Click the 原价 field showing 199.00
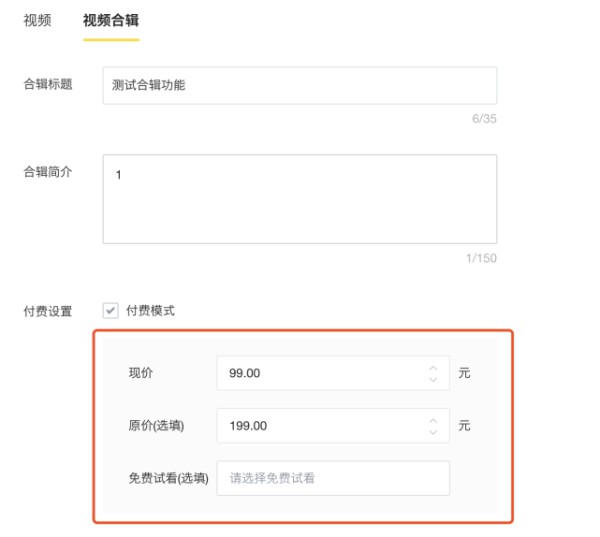Image resolution: width=600 pixels, height=537 pixels. point(320,425)
